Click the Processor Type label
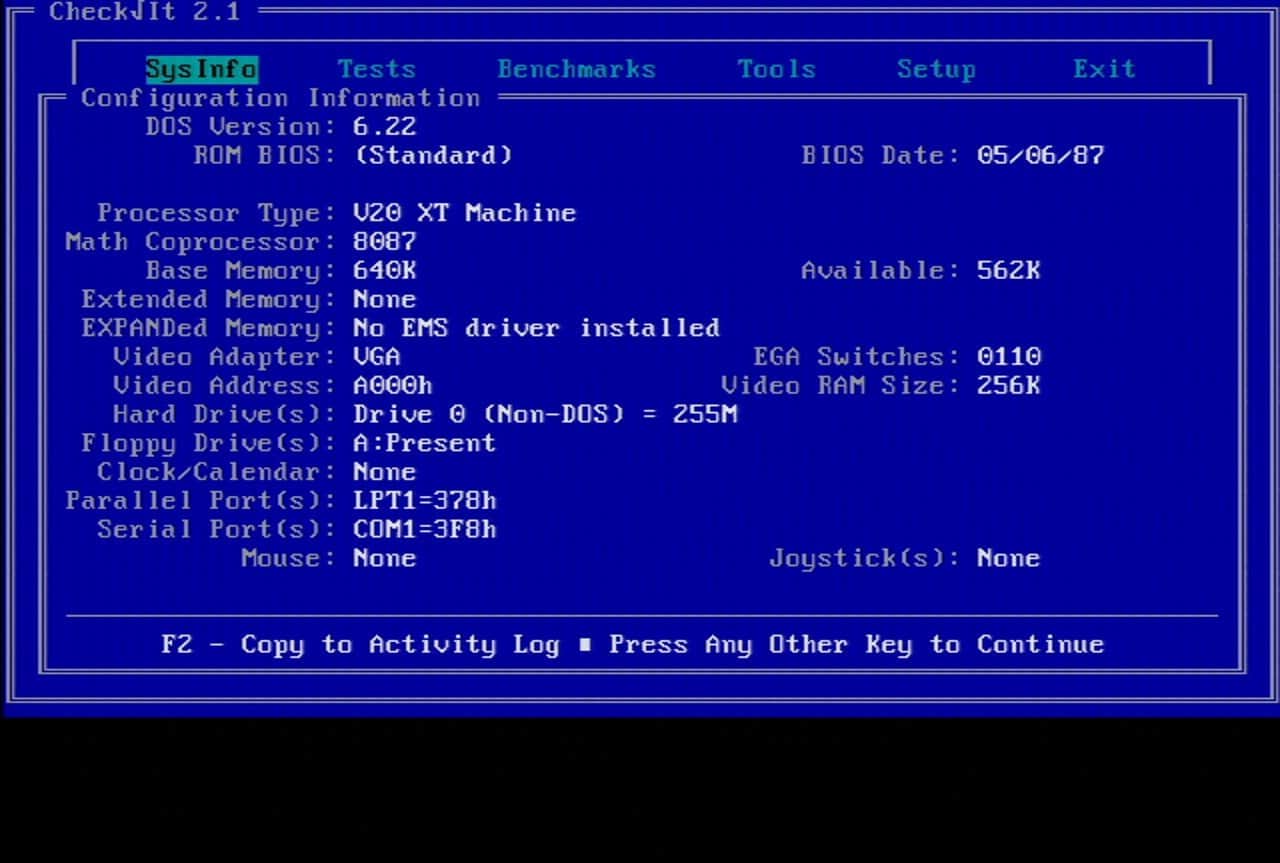This screenshot has width=1280, height=863. click(x=216, y=214)
